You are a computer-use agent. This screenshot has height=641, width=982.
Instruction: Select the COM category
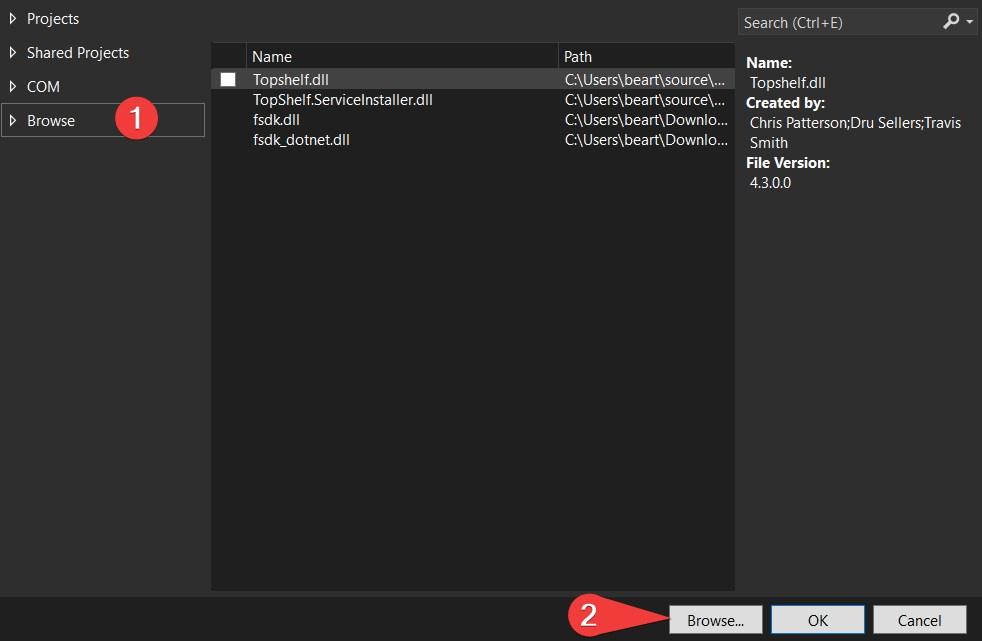click(x=43, y=87)
